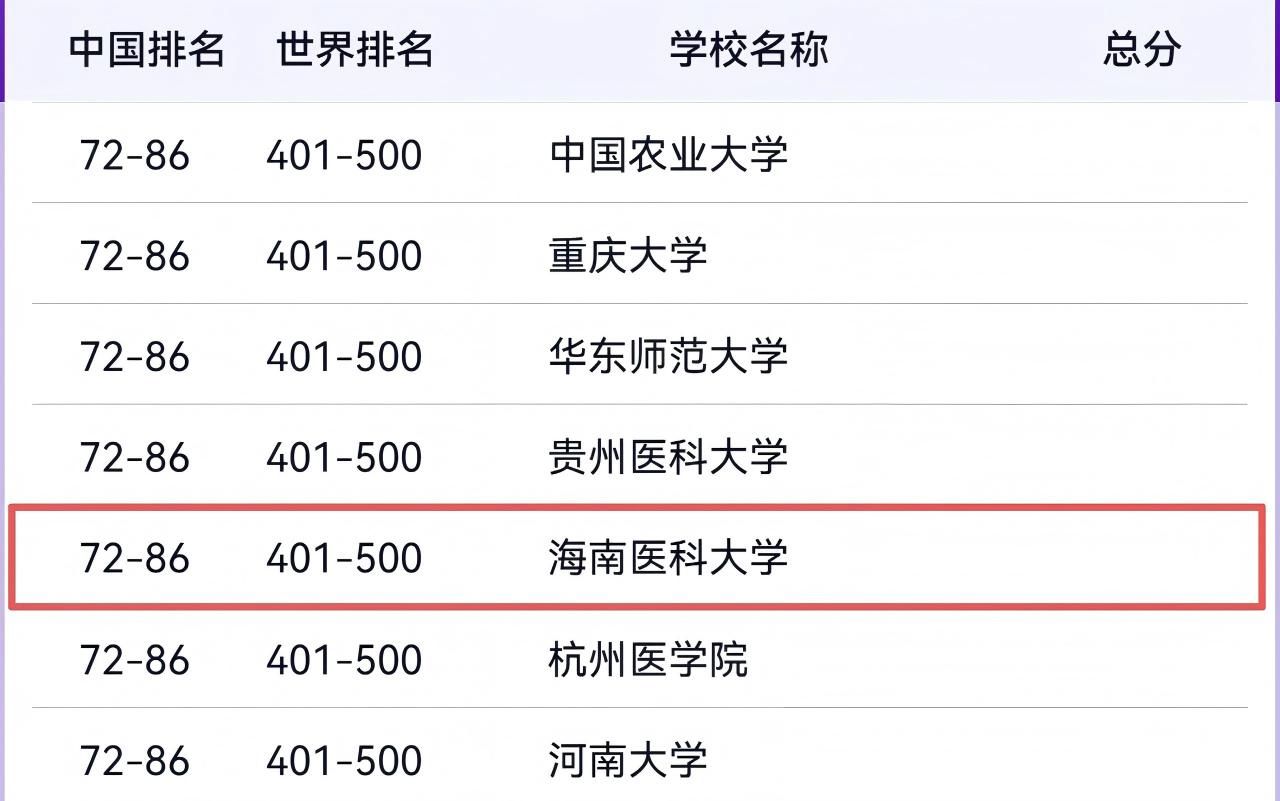
Task: Click the 72-86 rank in 中国农业大学 row
Action: coord(135,156)
